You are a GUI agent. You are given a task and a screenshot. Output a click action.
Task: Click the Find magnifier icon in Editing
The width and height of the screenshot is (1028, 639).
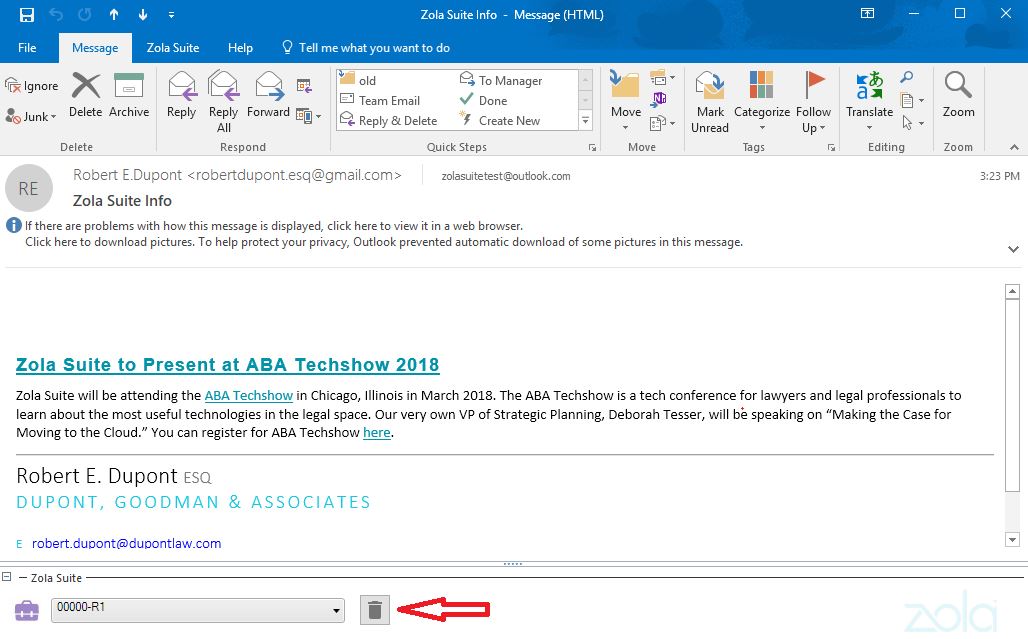tap(907, 78)
